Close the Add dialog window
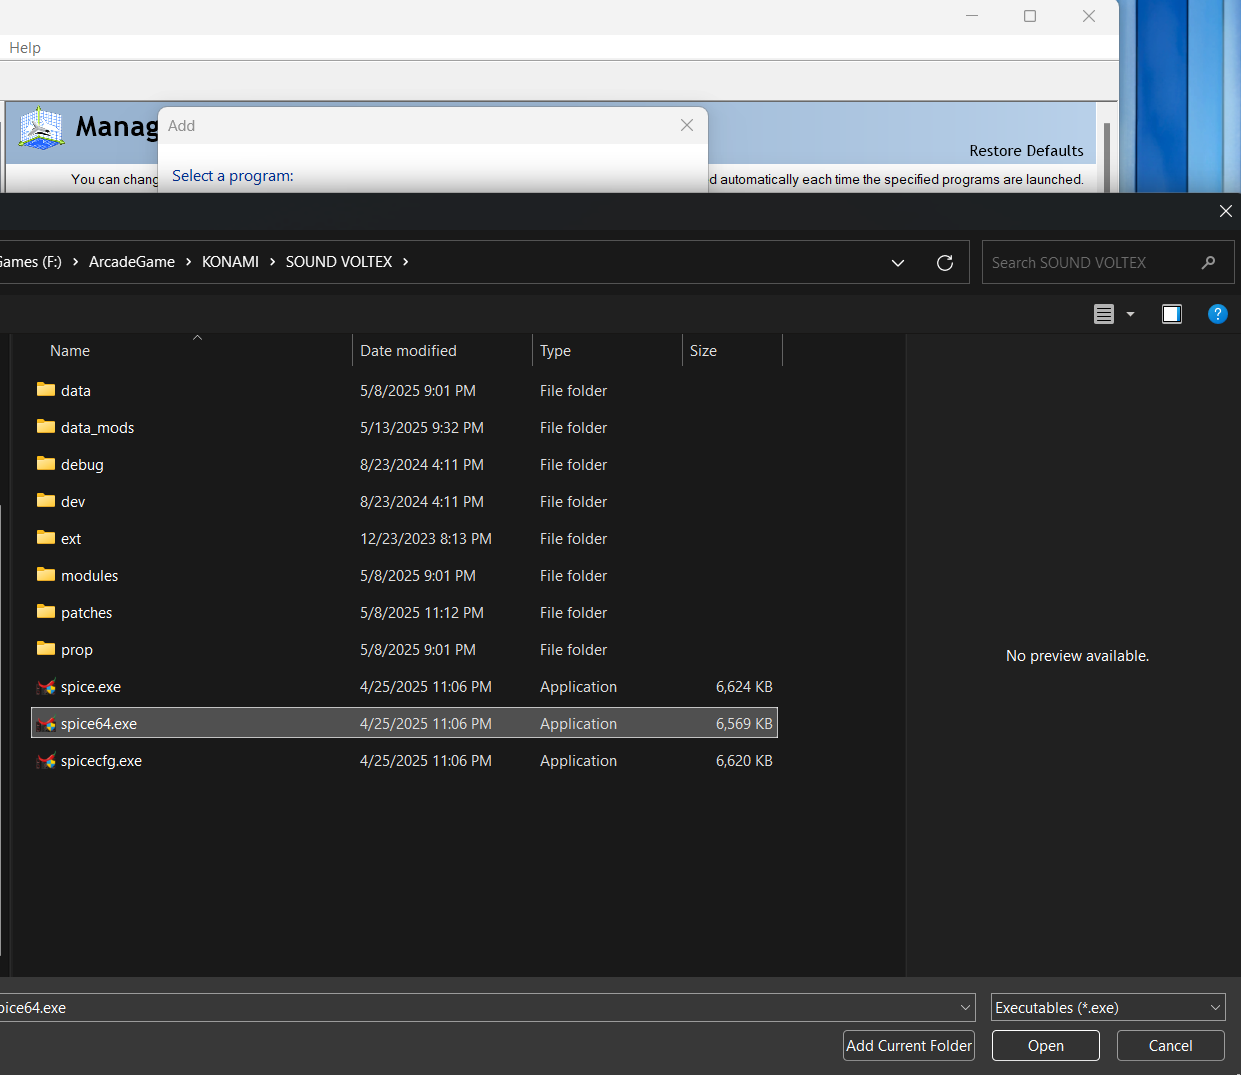Screen dimensions: 1241x1075 pyautogui.click(x=687, y=125)
